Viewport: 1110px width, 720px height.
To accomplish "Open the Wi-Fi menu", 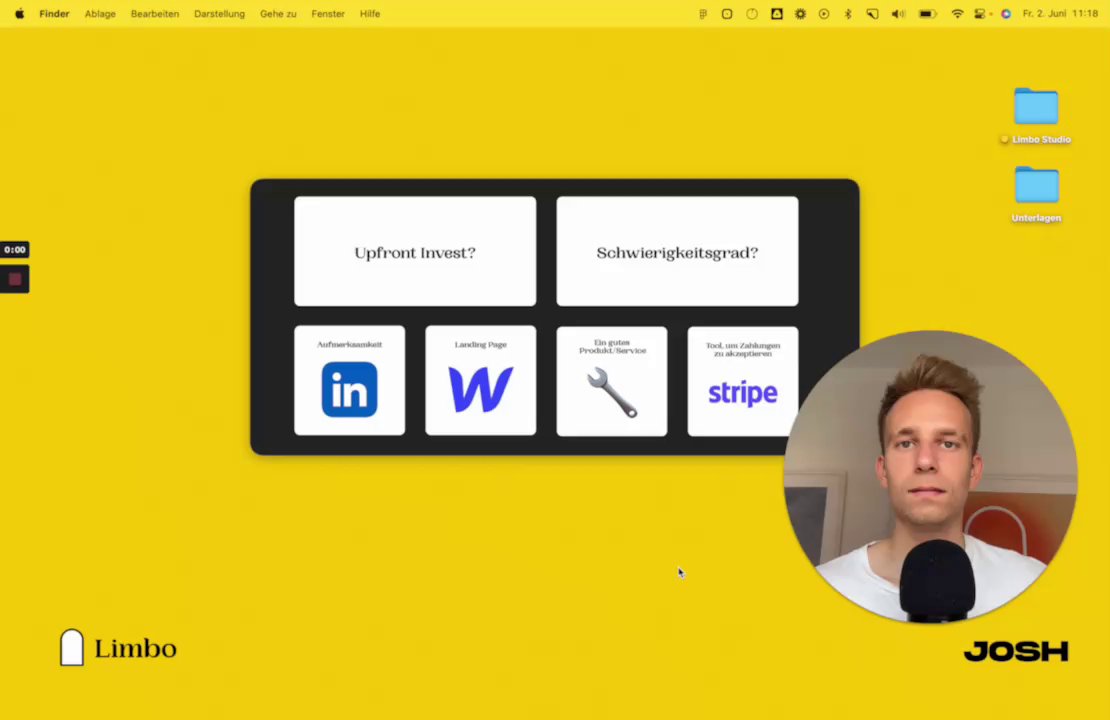I will (957, 13).
